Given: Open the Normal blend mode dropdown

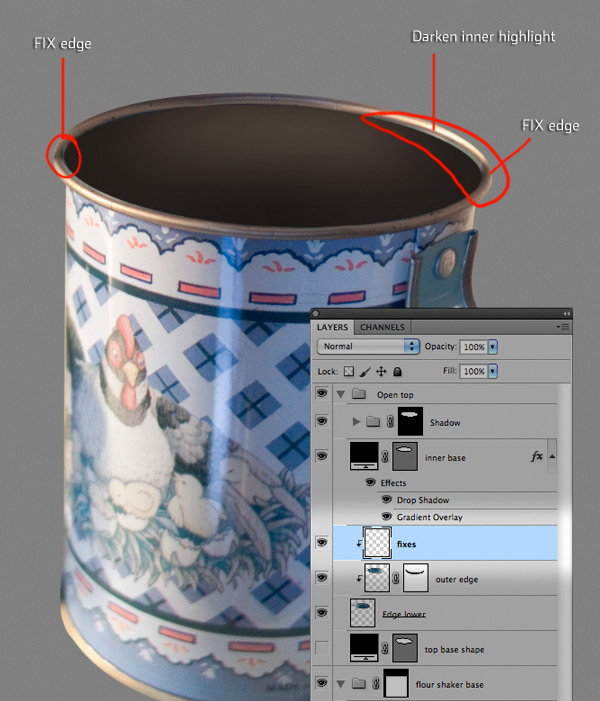Looking at the screenshot, I should (368, 346).
